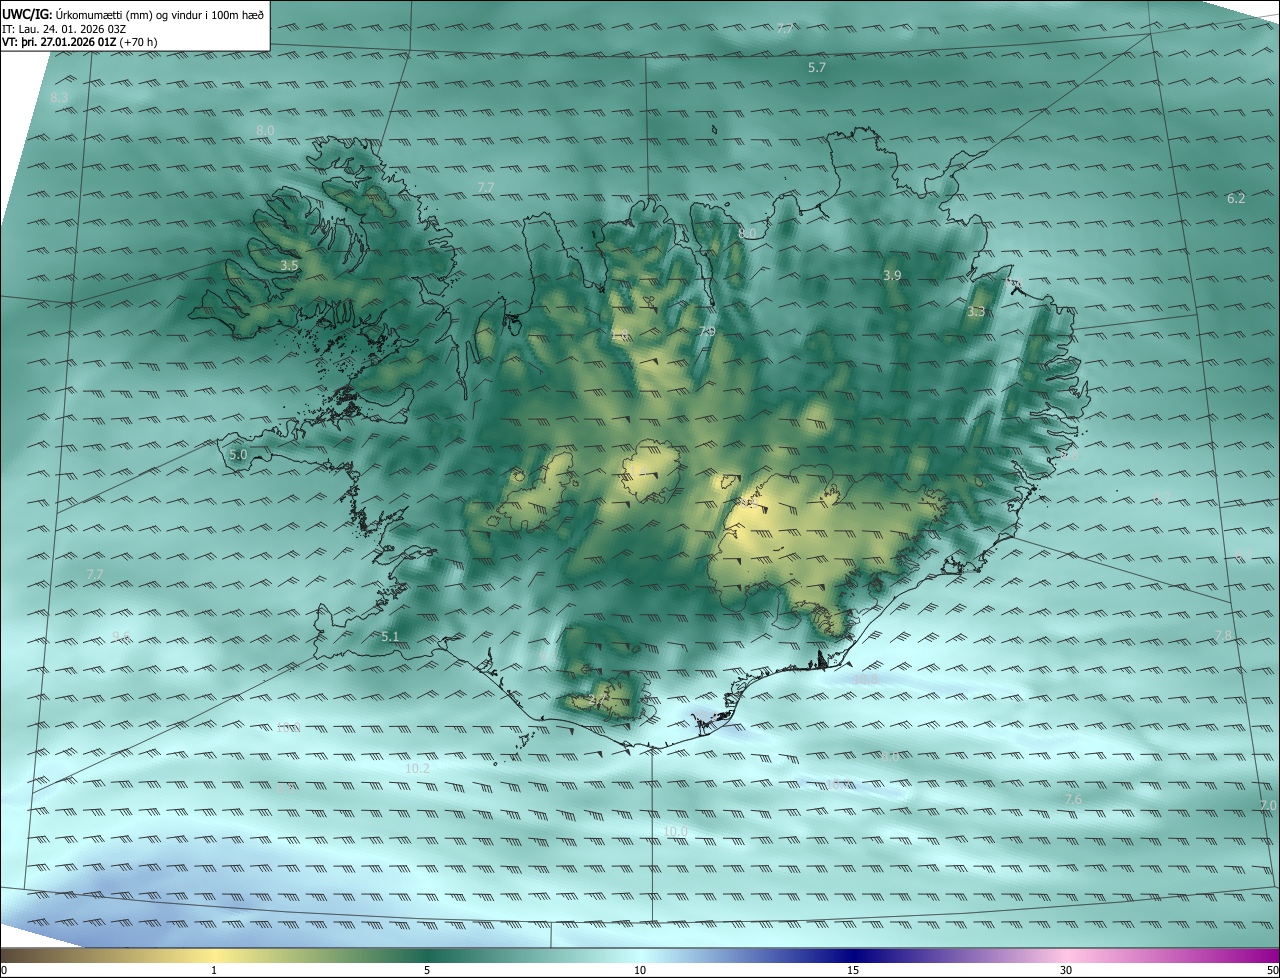Click the pale yellow segment of the colour scale

point(214,955)
